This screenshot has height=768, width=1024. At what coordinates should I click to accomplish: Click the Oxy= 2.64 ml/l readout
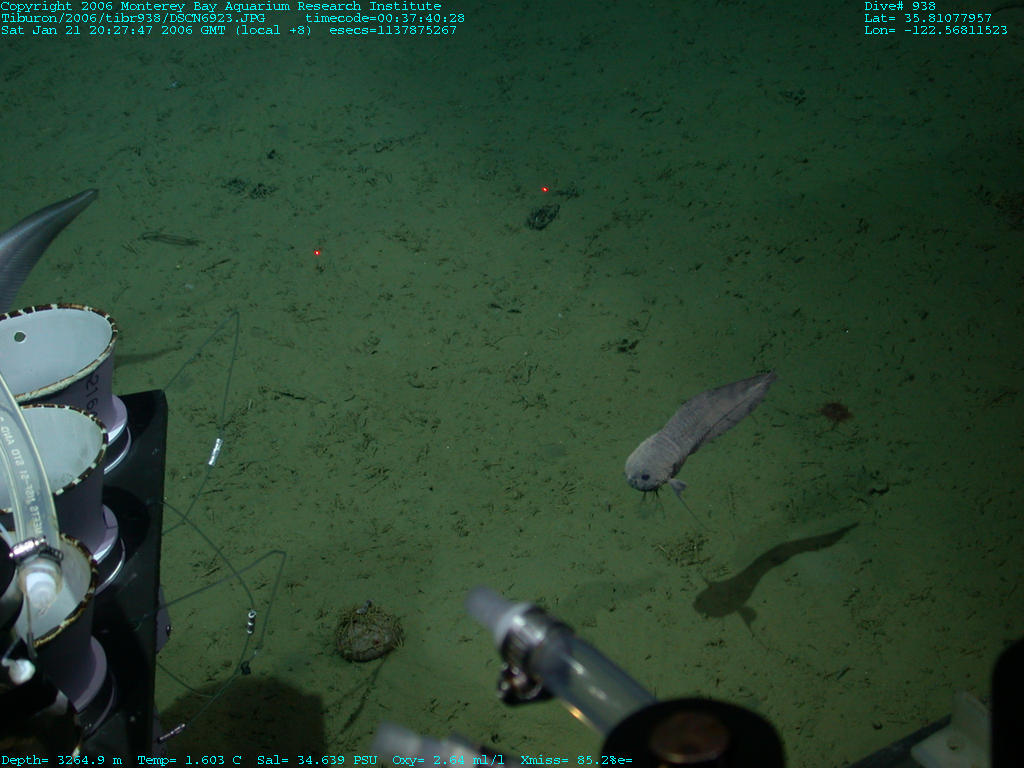point(449,760)
